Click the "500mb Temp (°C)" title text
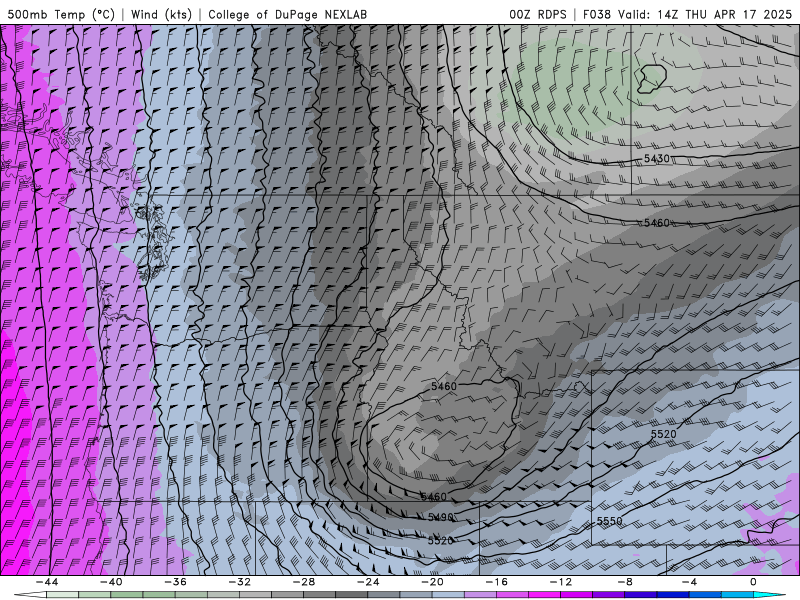 tap(61, 14)
